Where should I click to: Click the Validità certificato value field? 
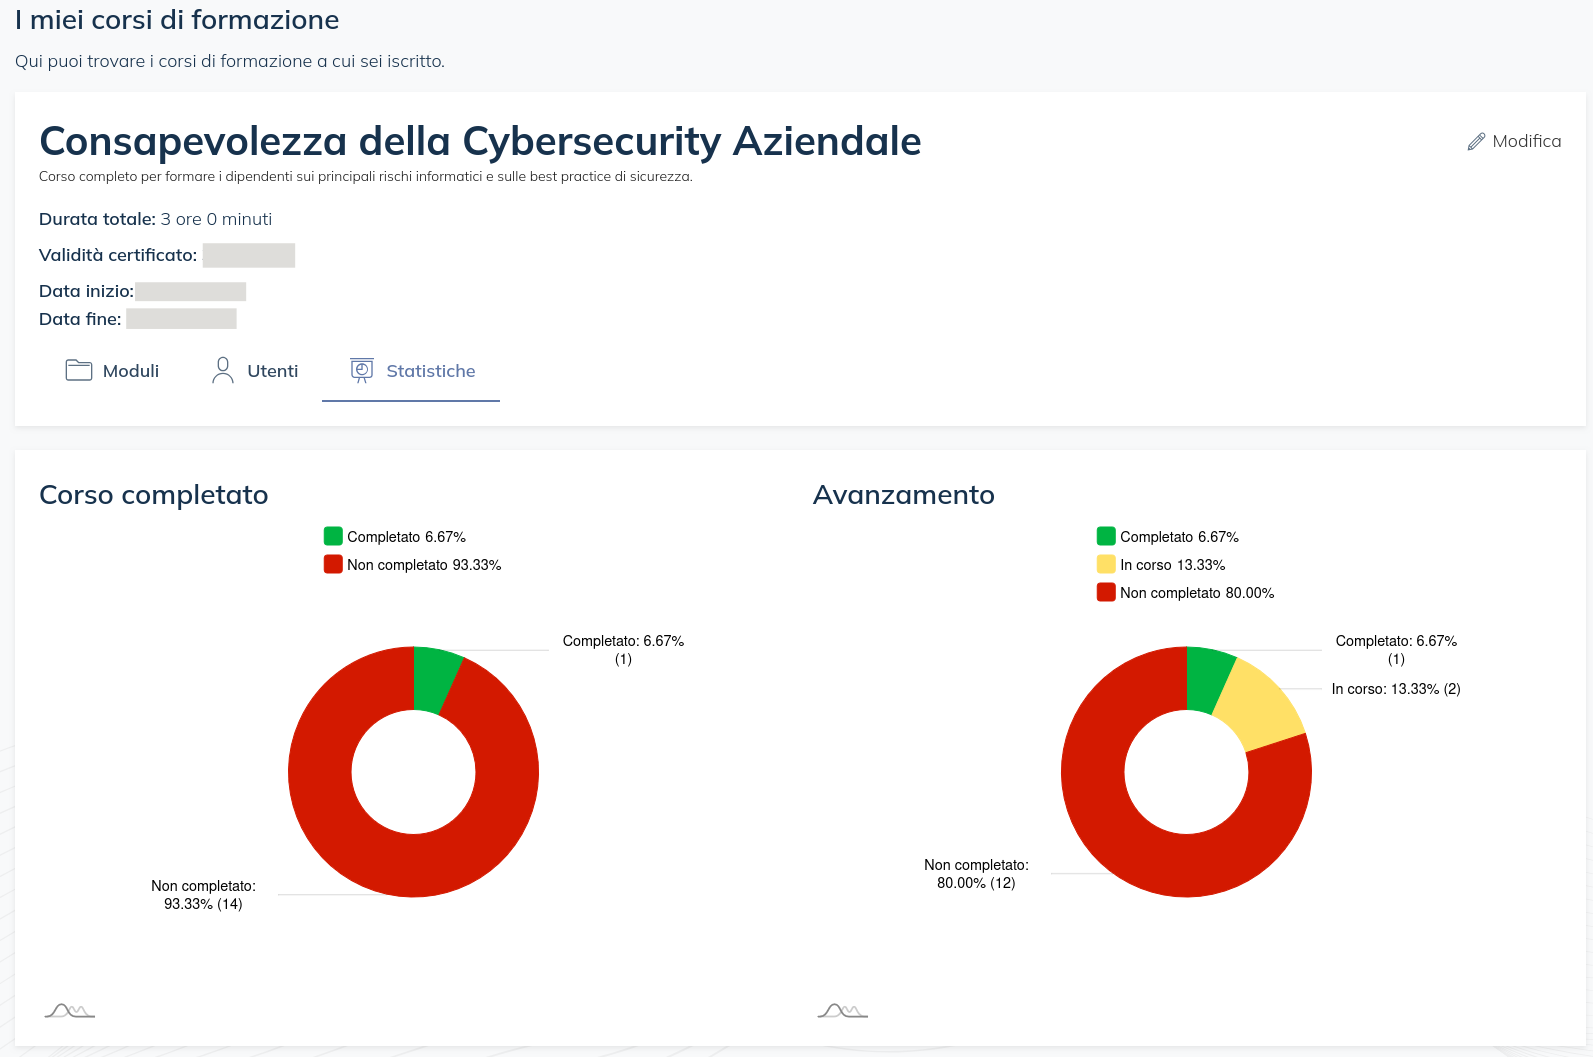pos(248,255)
